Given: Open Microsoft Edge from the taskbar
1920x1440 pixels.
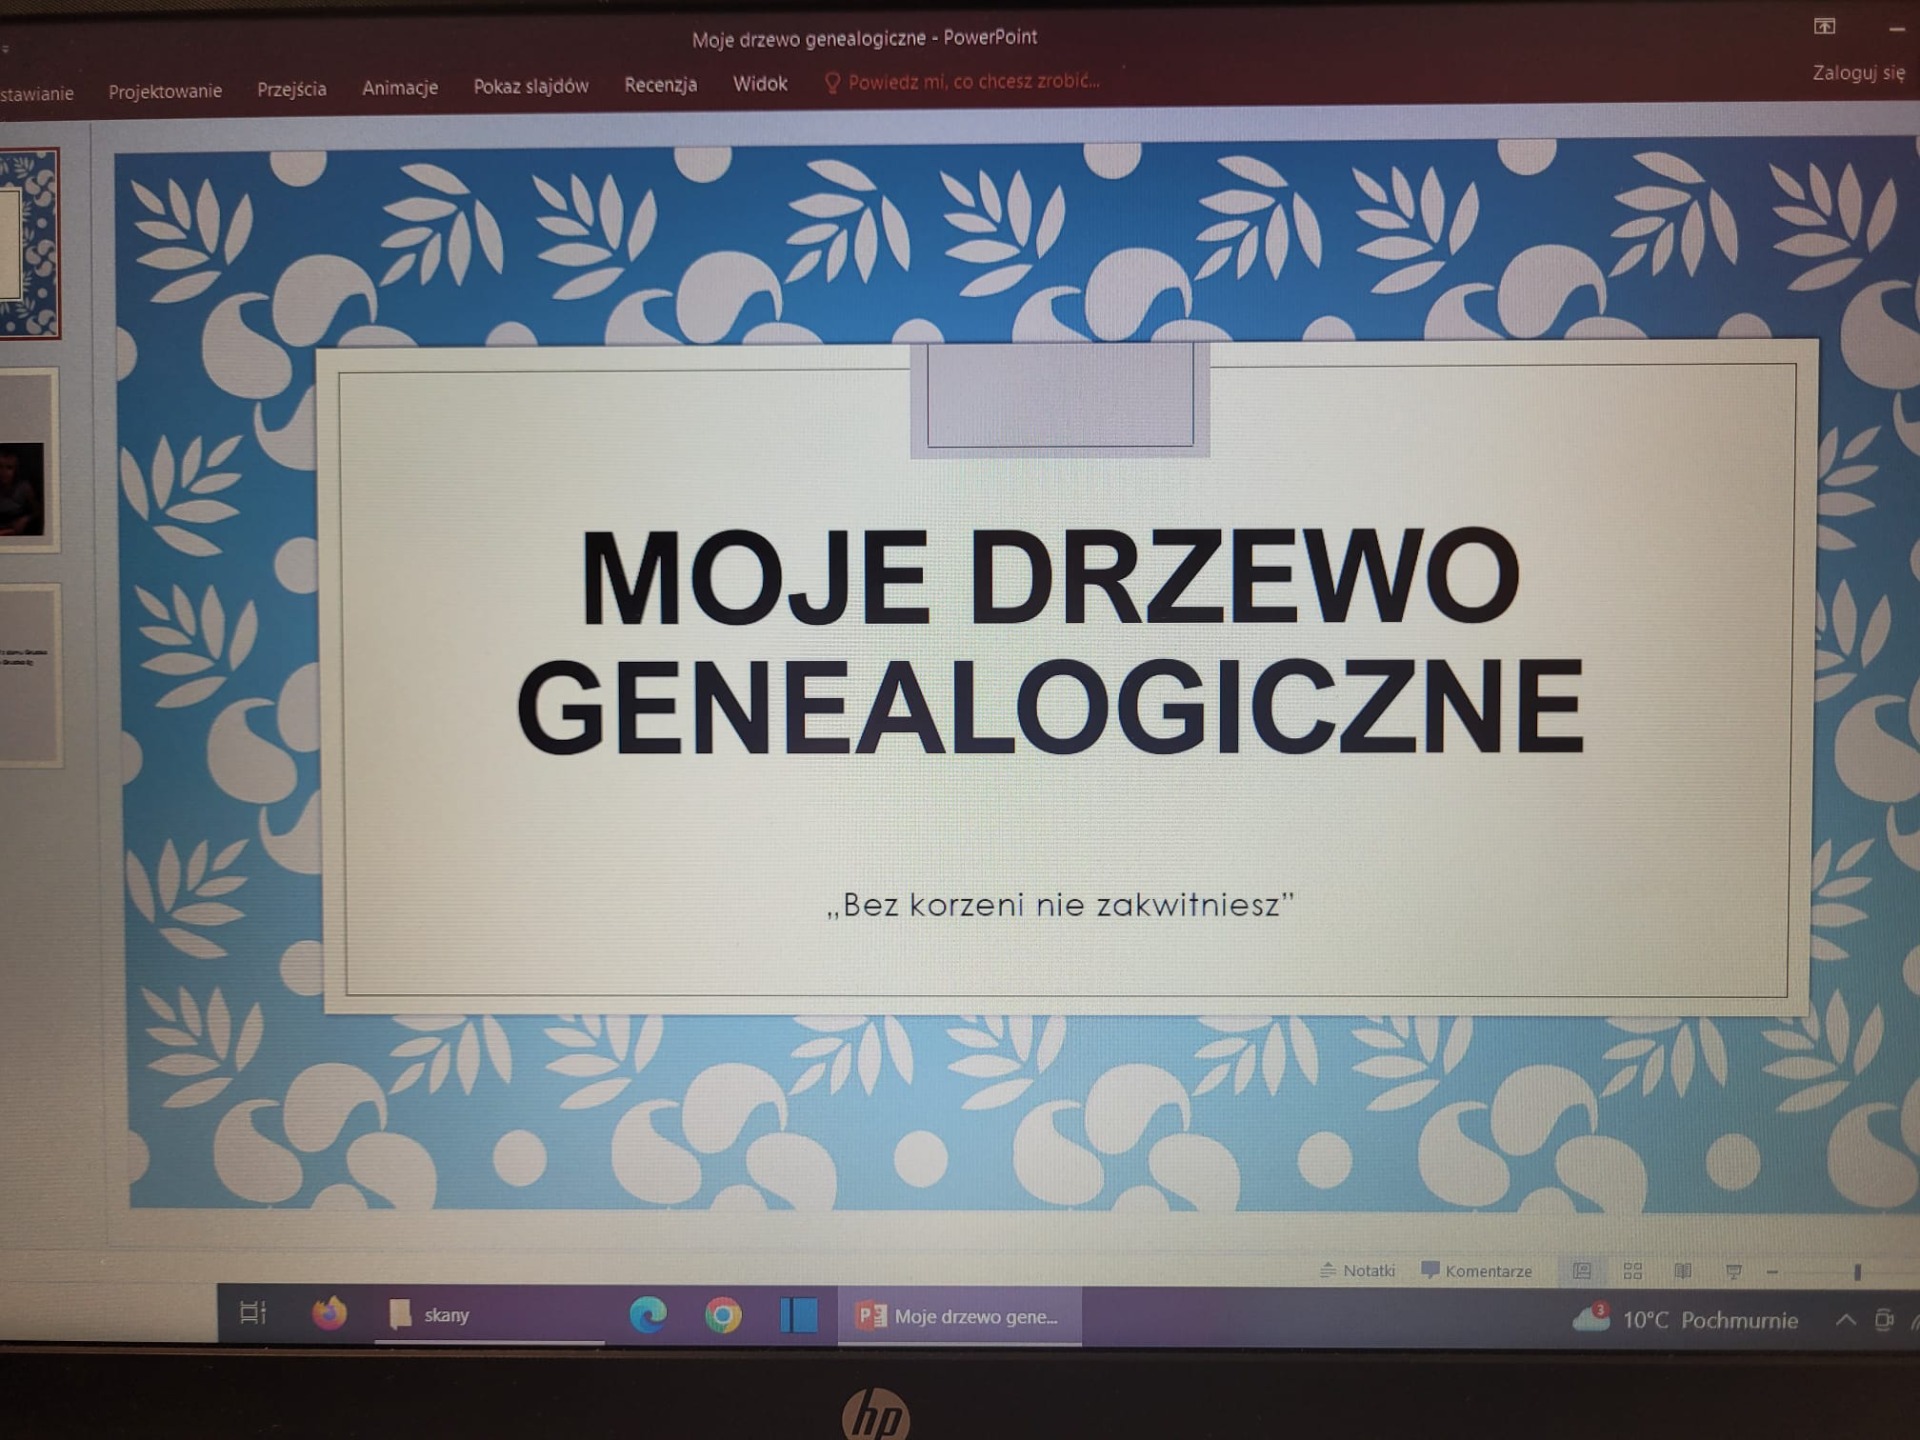Looking at the screenshot, I should point(648,1315).
